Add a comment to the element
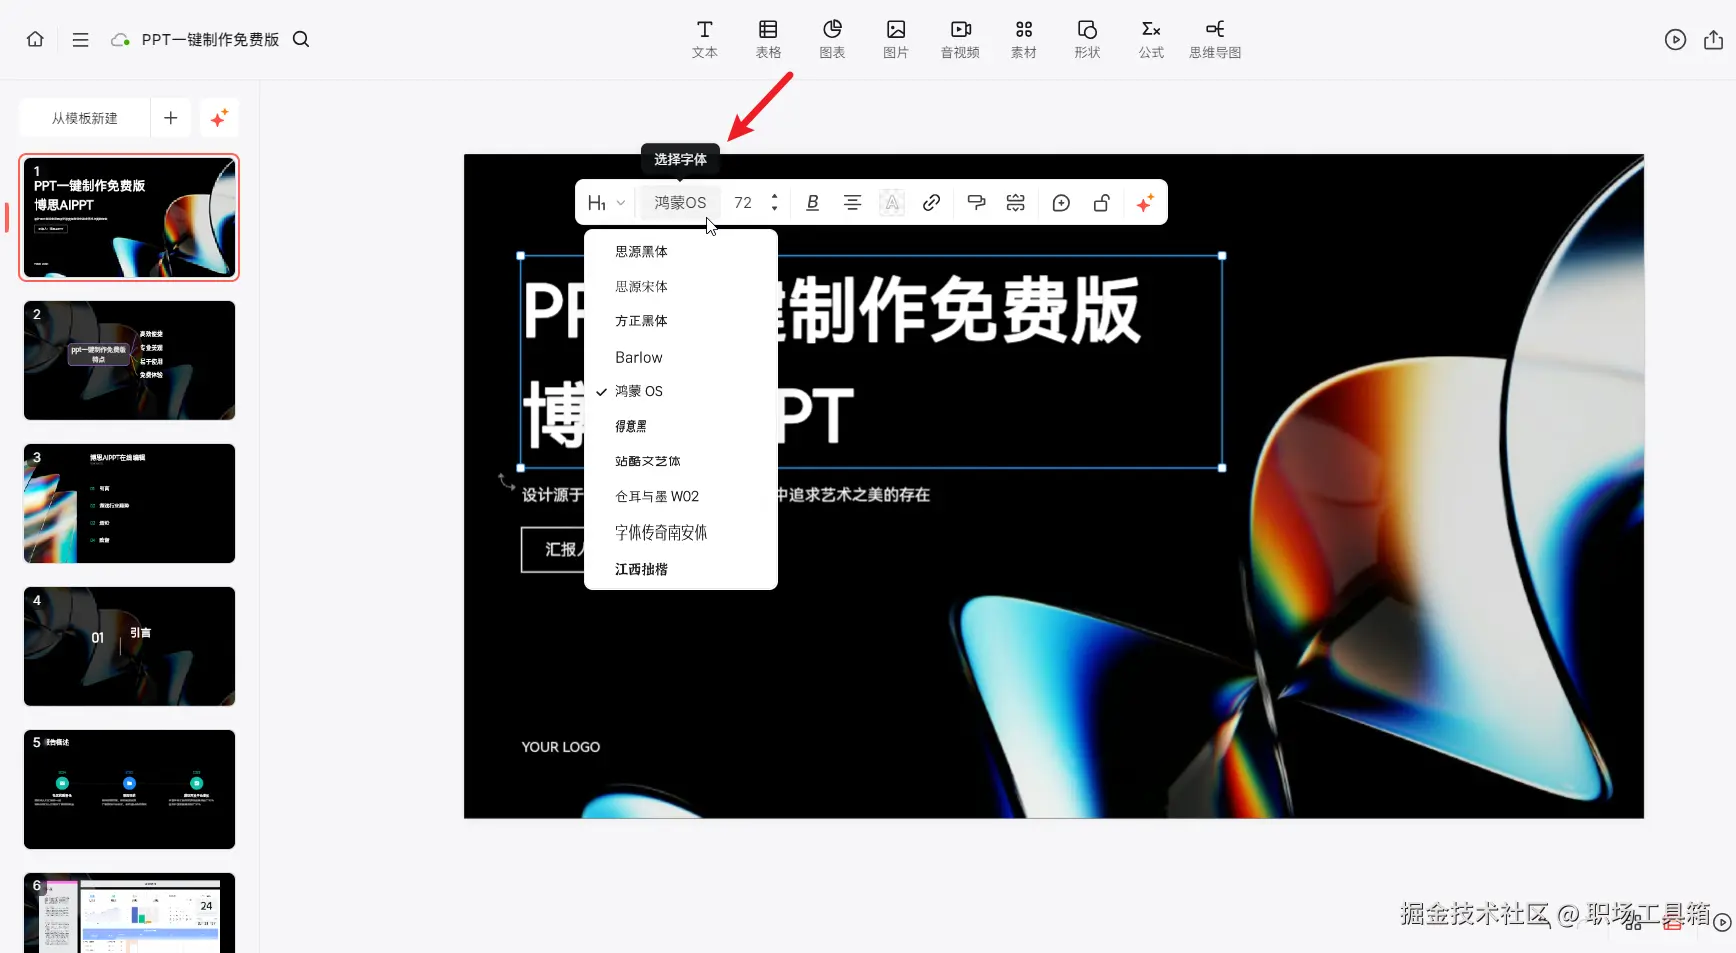The height and width of the screenshot is (953, 1736). [1061, 203]
